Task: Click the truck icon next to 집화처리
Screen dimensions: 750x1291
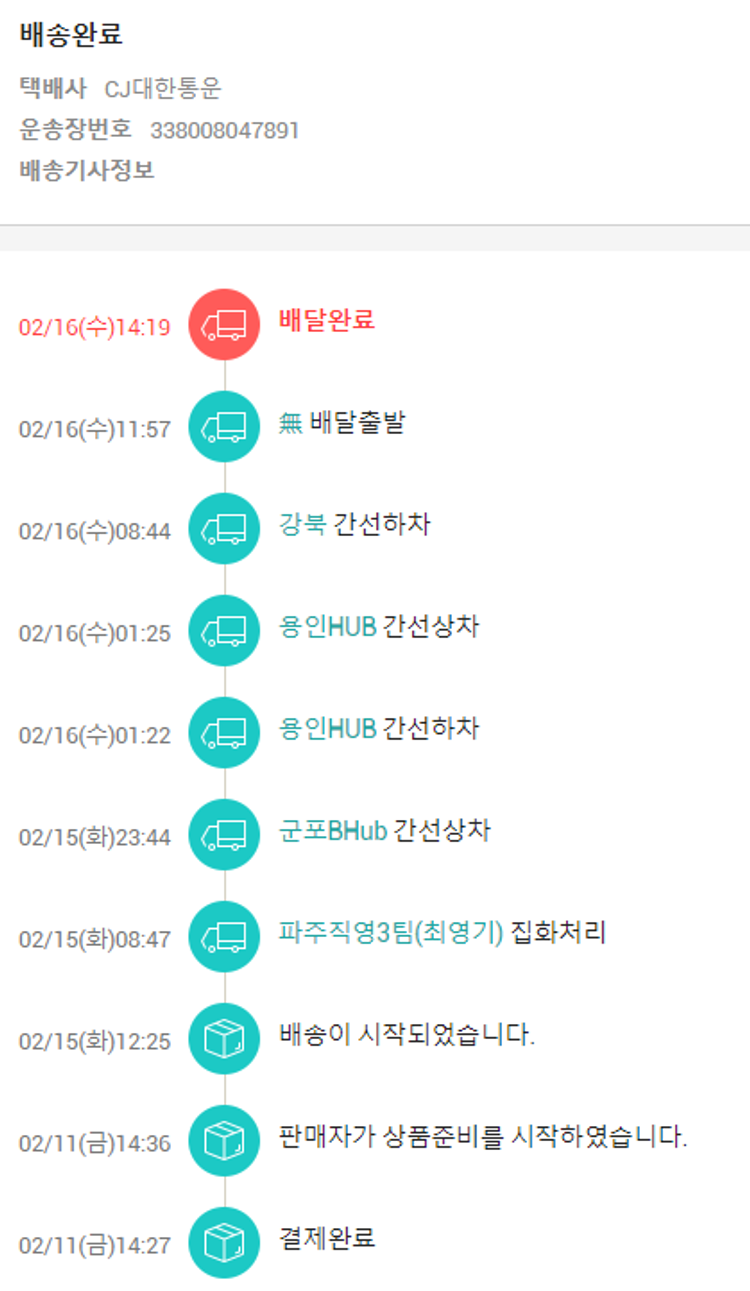Action: pyautogui.click(x=224, y=936)
